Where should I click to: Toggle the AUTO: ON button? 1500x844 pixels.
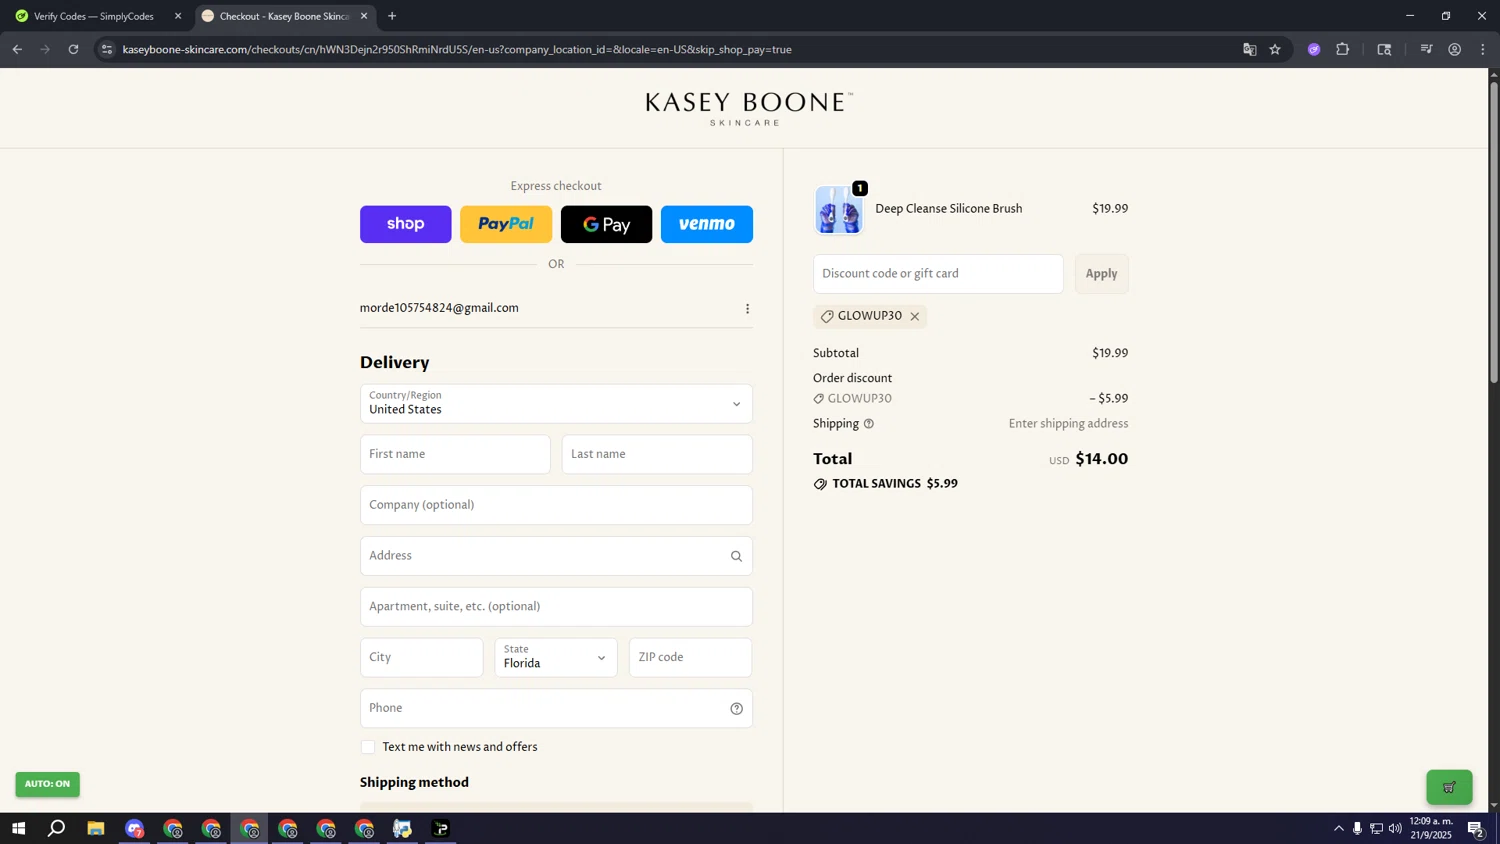tap(47, 784)
